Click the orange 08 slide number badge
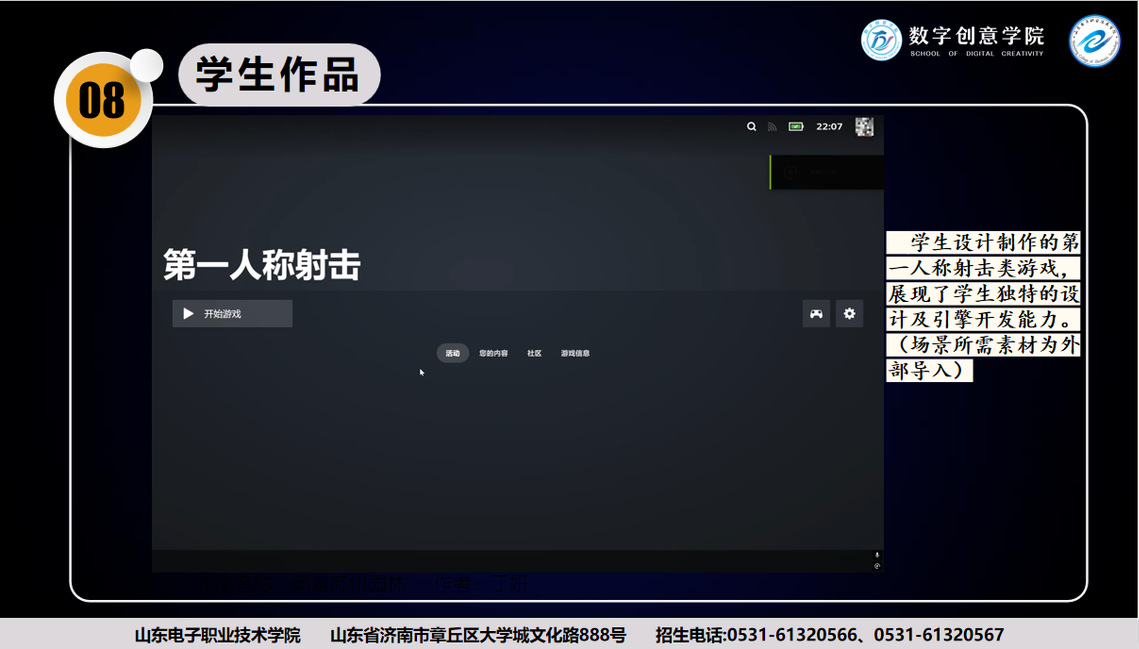Viewport: 1139px width, 649px height. (102, 100)
